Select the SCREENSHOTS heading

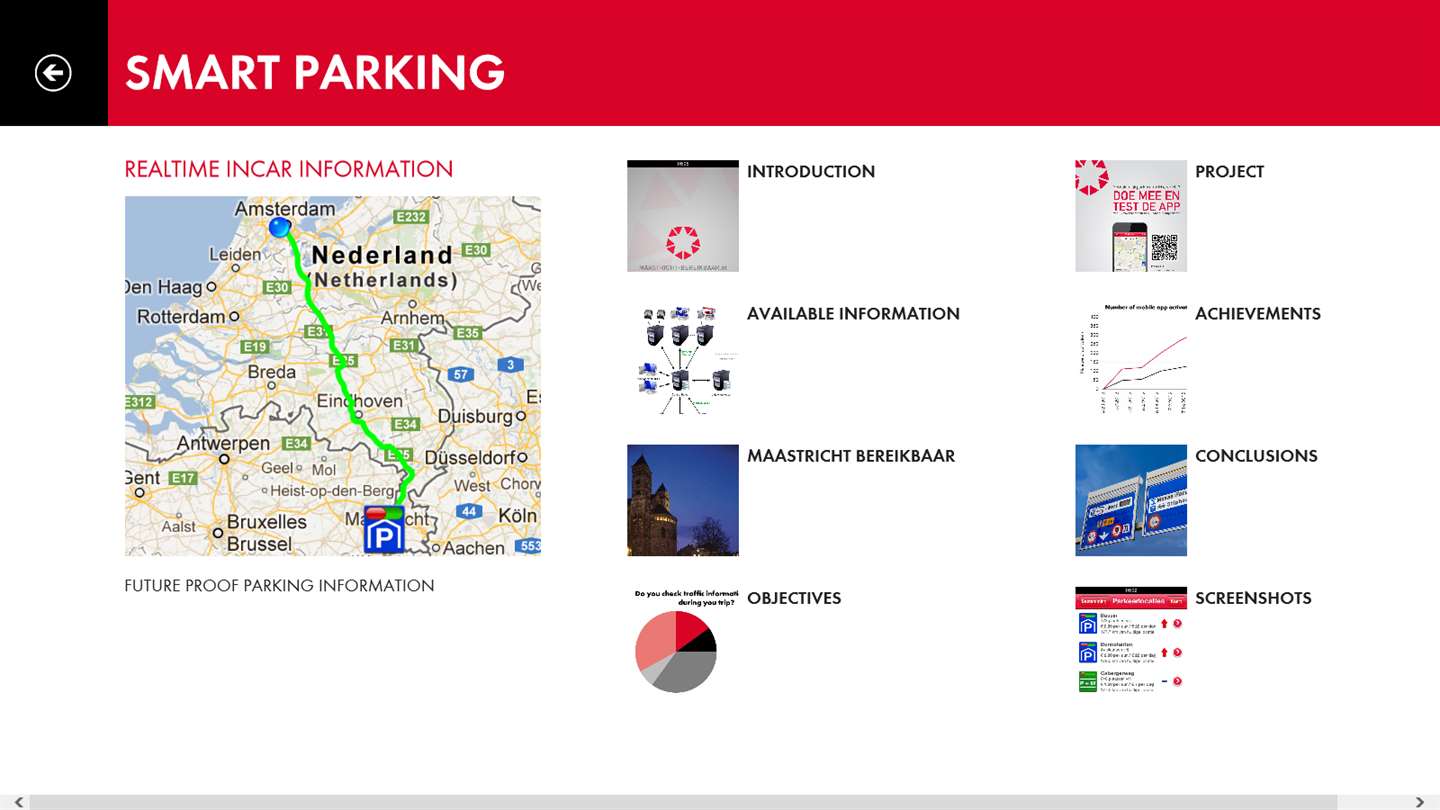coord(1253,598)
